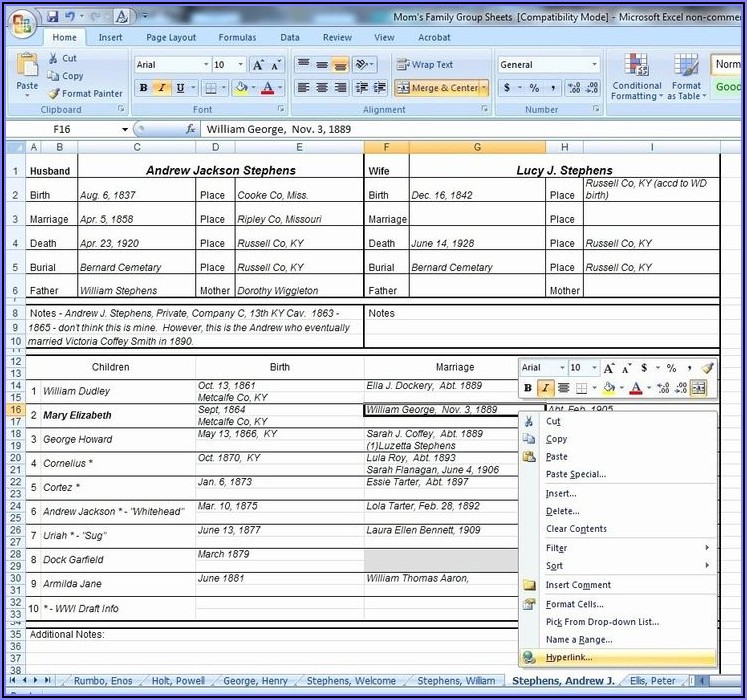The width and height of the screenshot is (747, 700).
Task: Click the Format Painter brush in ribbon
Action: click(54, 93)
